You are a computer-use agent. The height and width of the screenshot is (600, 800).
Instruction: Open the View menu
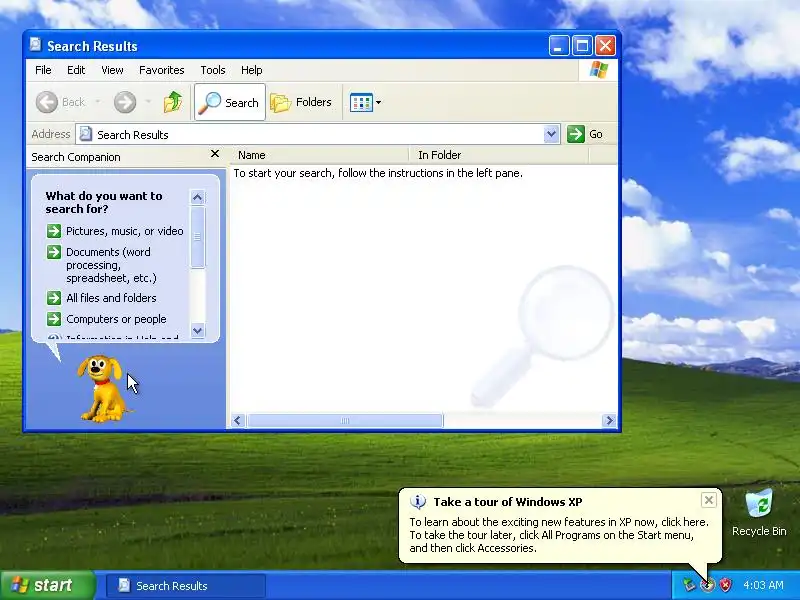point(112,70)
